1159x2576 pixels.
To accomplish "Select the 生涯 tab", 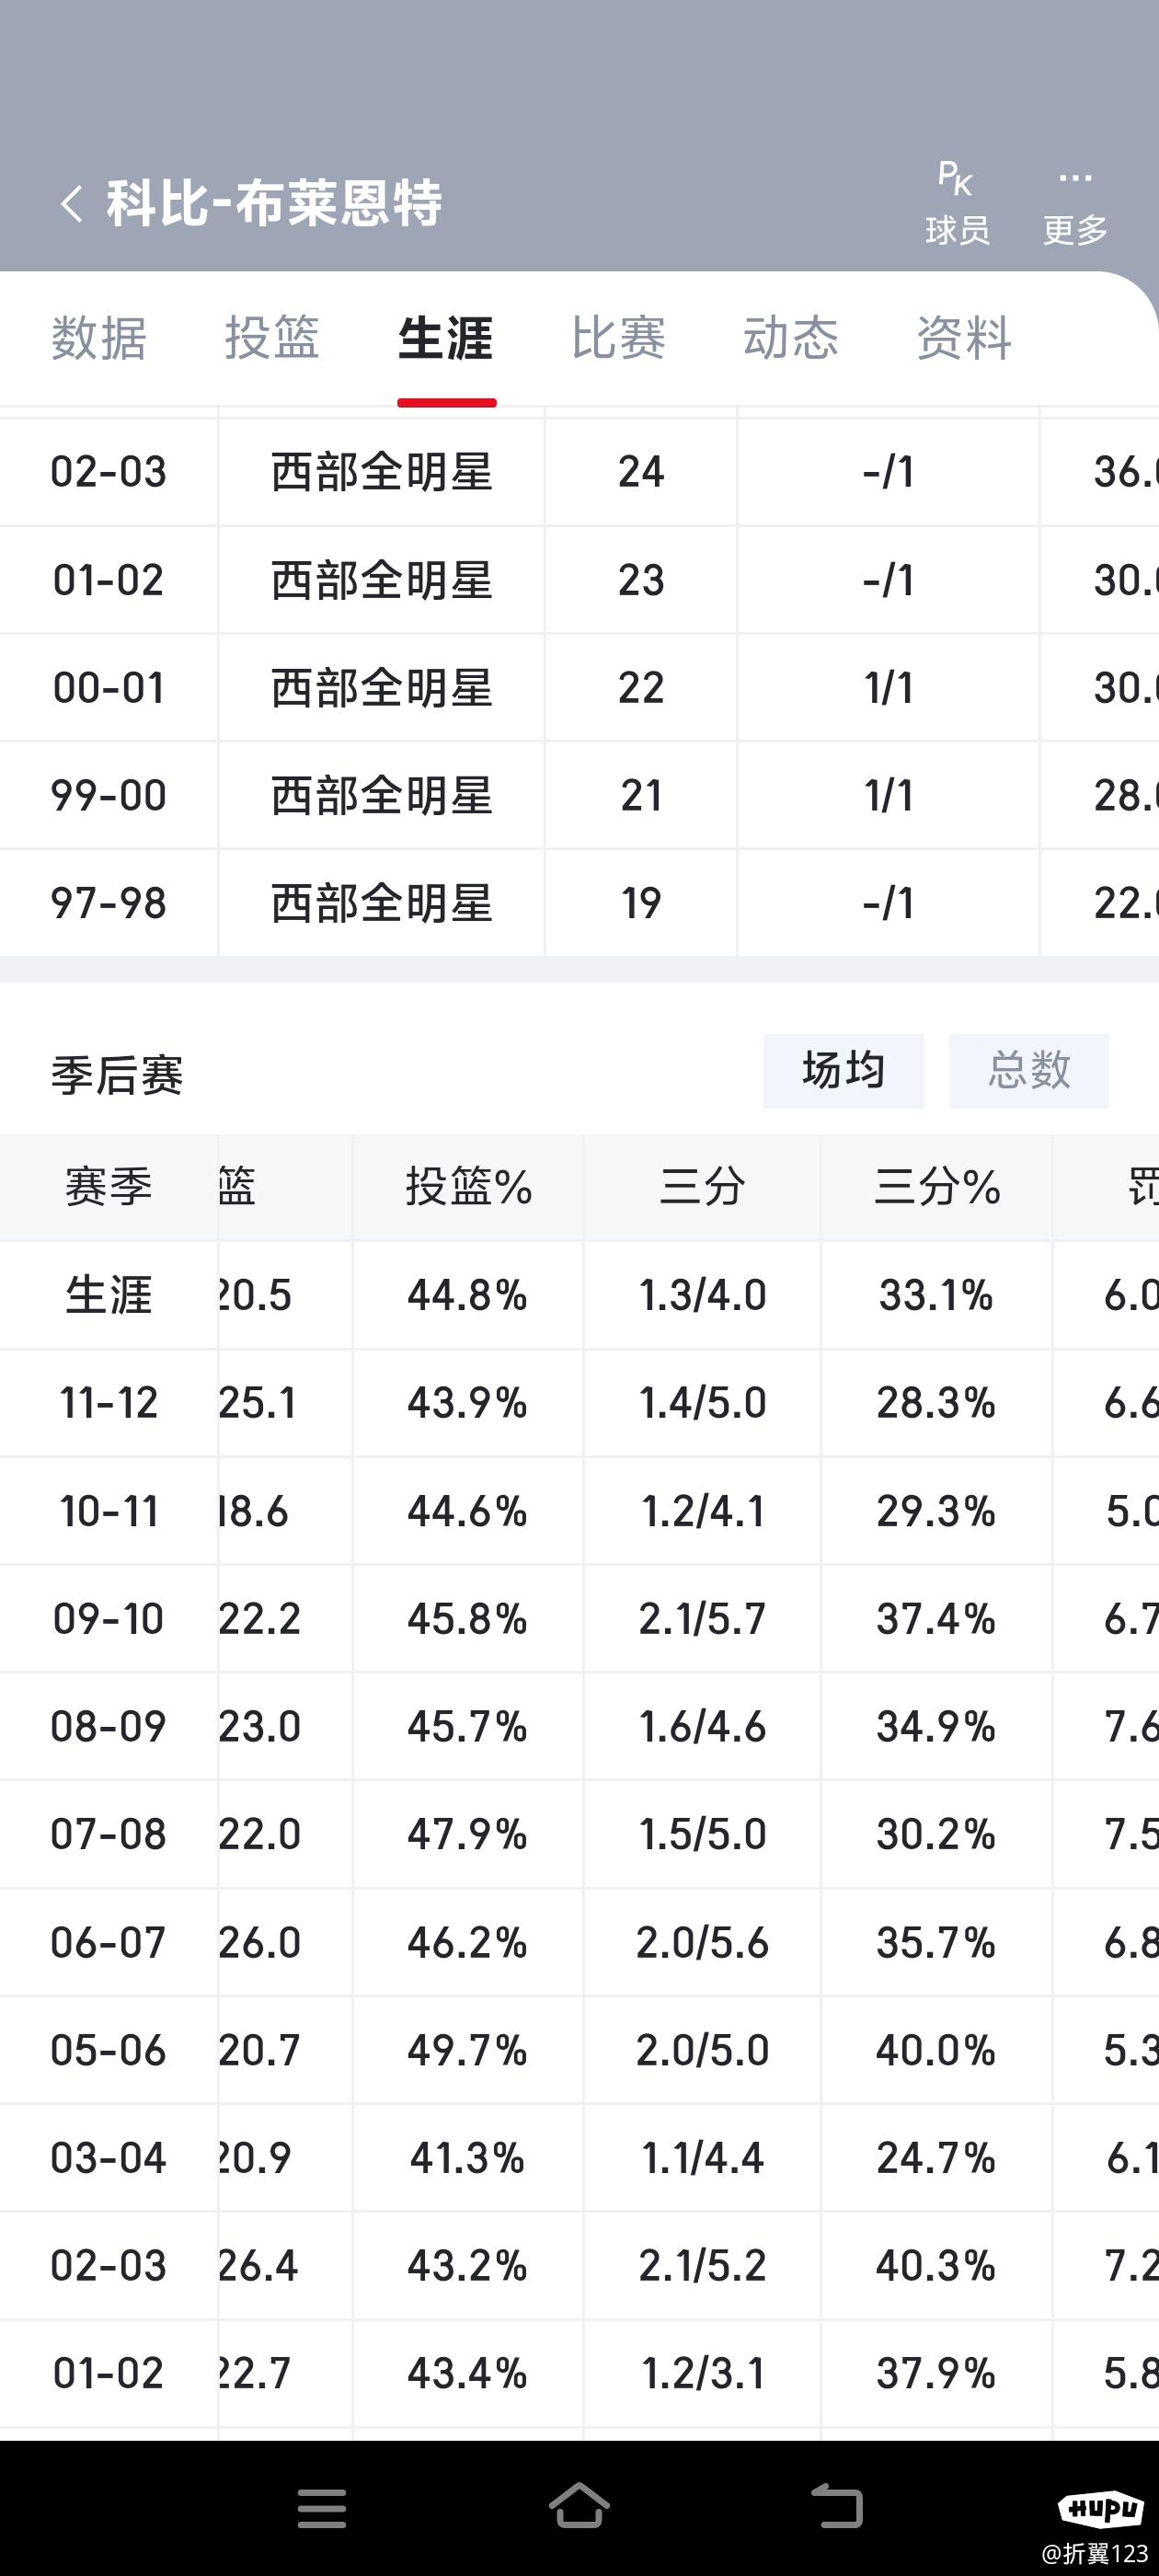I will pyautogui.click(x=446, y=338).
